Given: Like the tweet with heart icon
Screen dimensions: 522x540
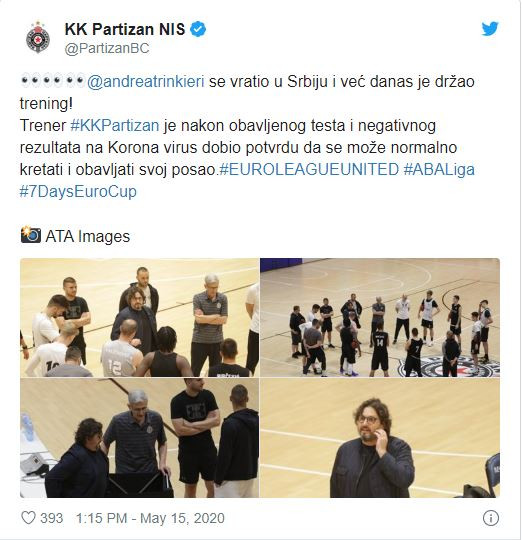Looking at the screenshot, I should (x=28, y=518).
